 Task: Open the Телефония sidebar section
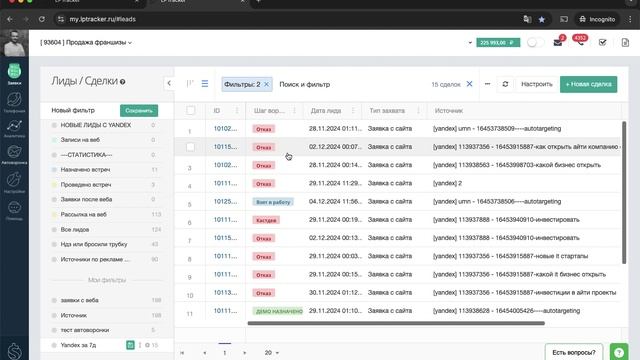pos(14,102)
